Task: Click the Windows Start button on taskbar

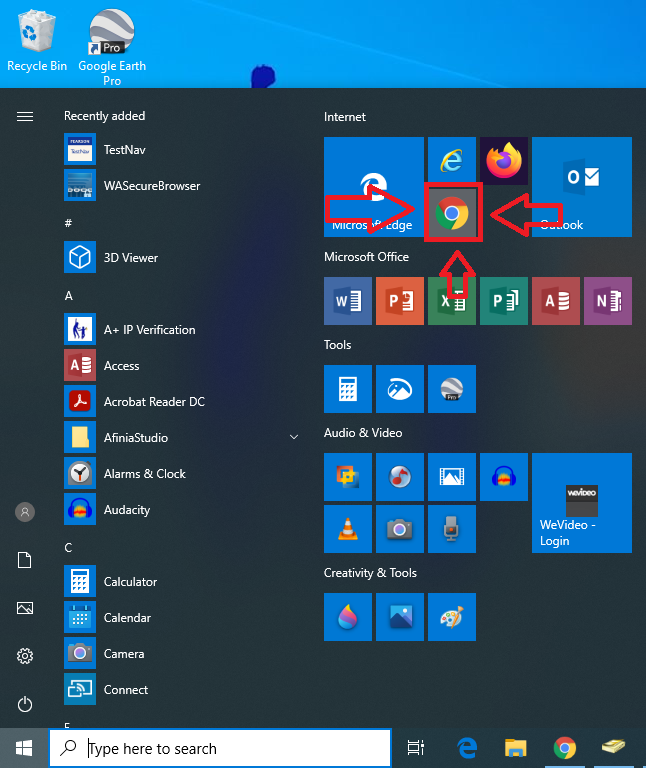Action: 24,748
